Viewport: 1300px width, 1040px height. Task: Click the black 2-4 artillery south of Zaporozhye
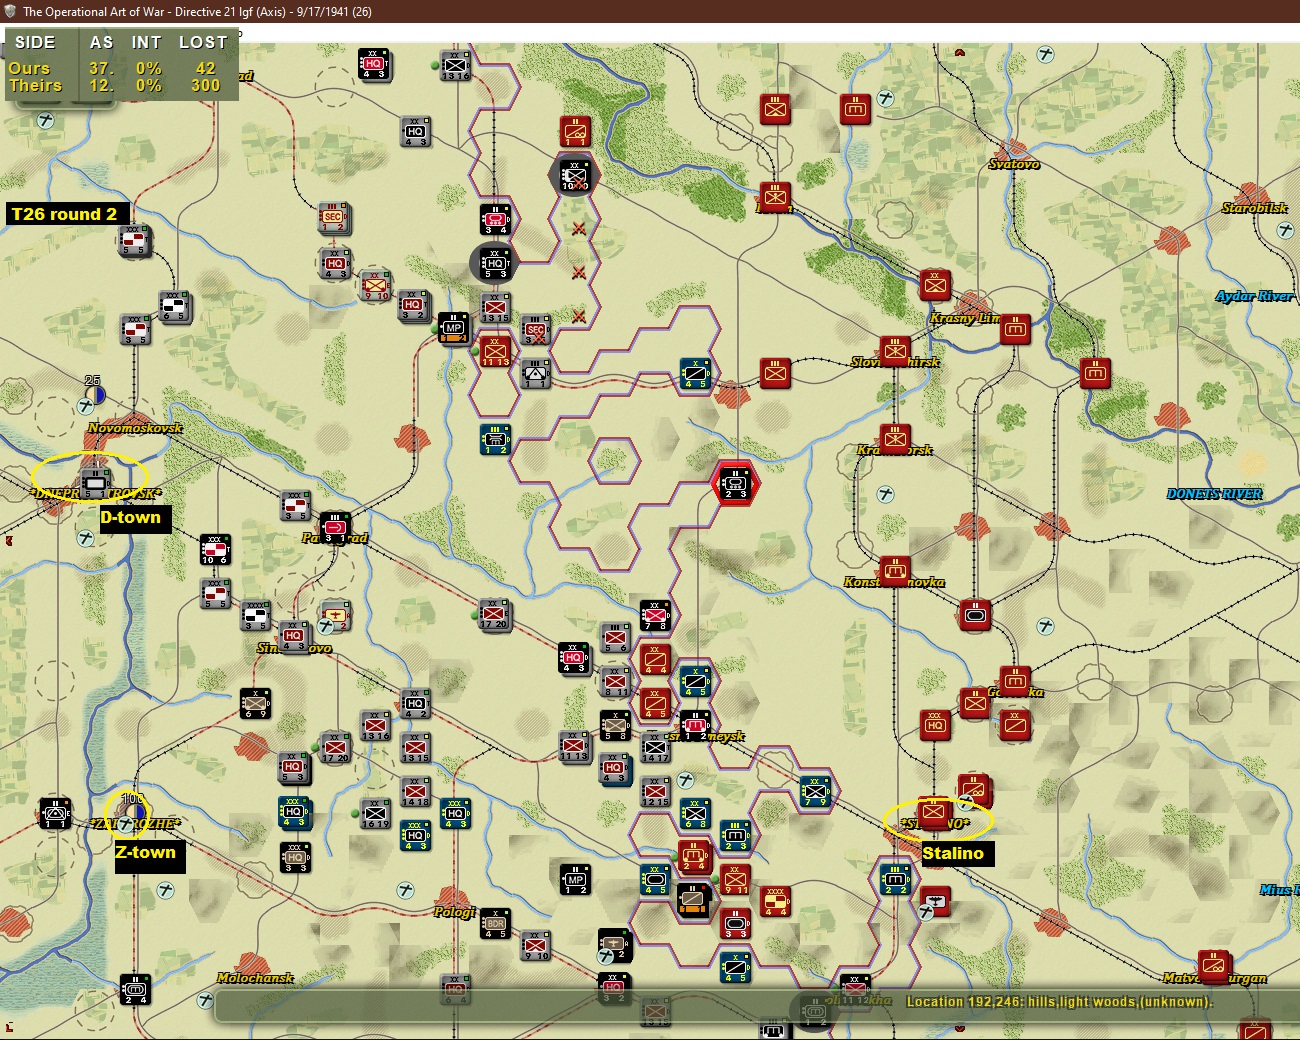tap(135, 989)
